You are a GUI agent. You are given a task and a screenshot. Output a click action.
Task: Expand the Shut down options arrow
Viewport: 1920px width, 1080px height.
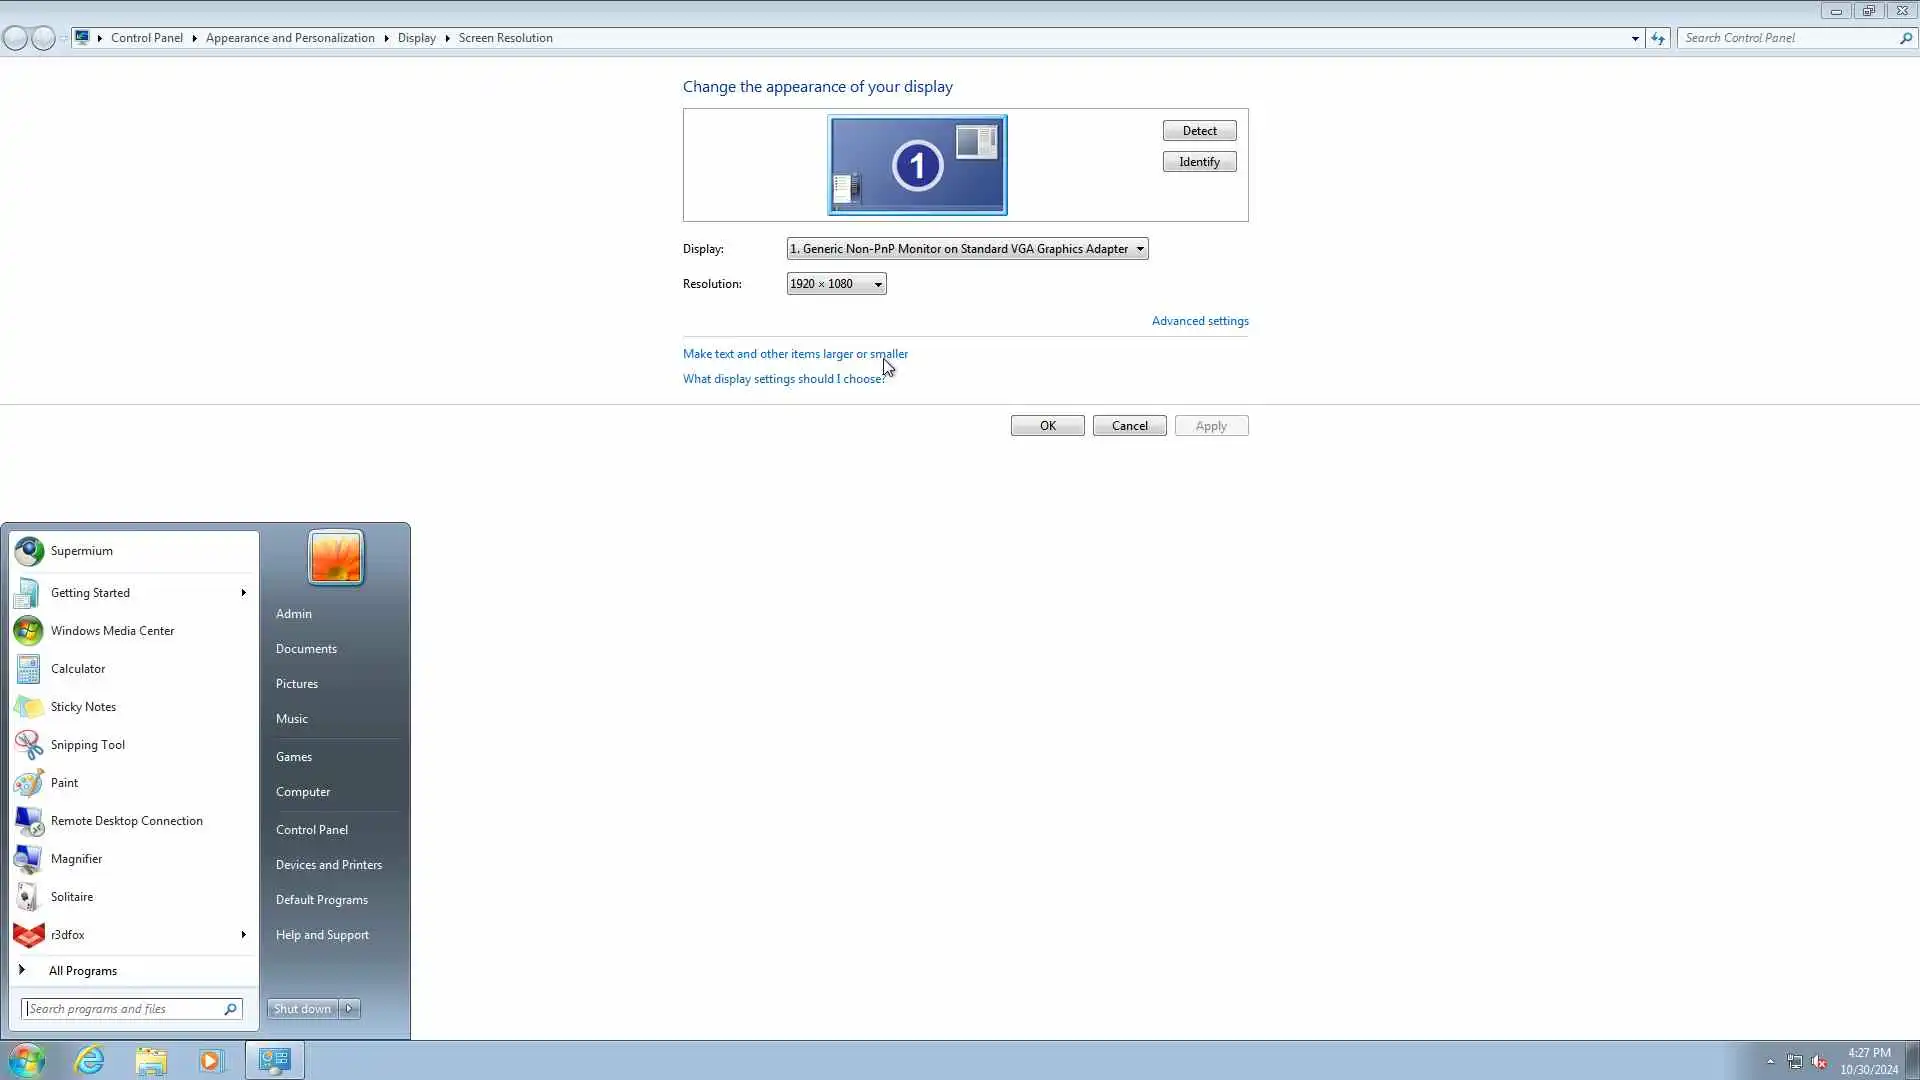[x=349, y=1009]
